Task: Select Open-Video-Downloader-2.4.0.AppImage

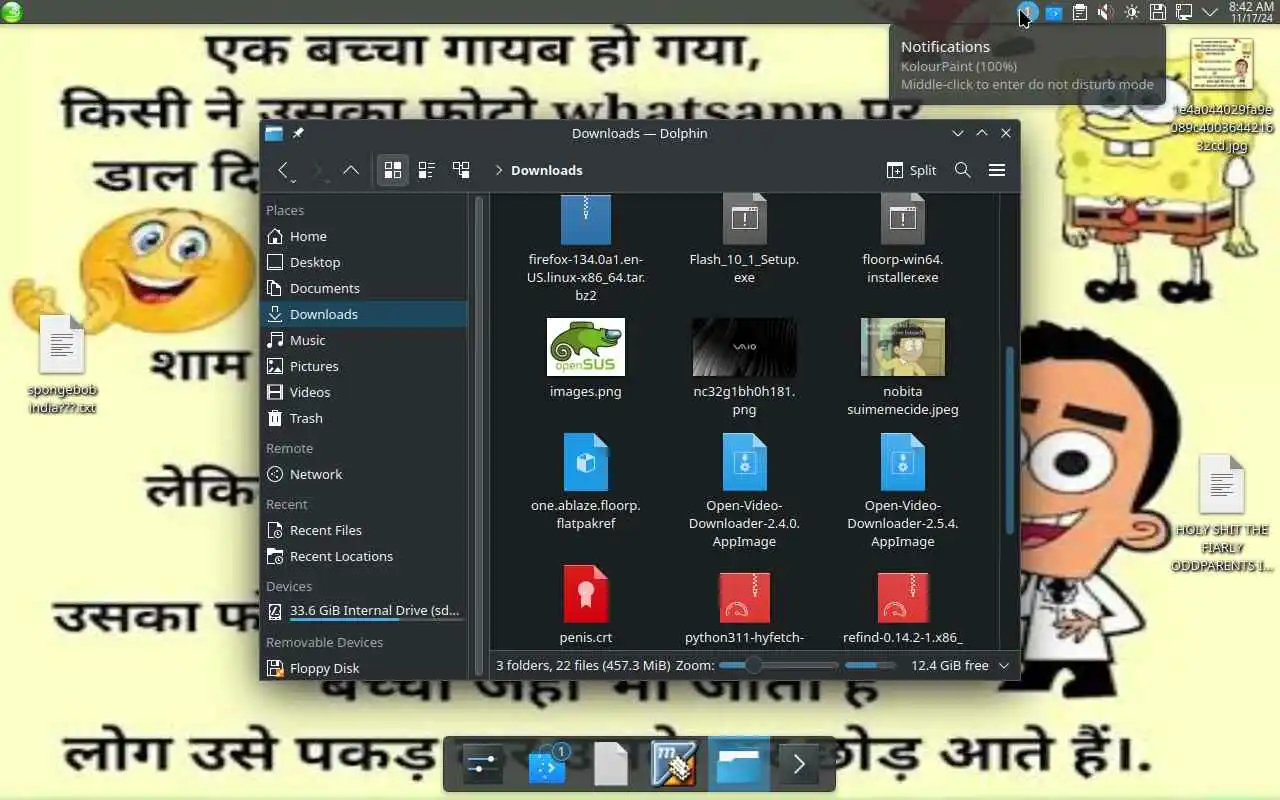Action: pyautogui.click(x=744, y=490)
